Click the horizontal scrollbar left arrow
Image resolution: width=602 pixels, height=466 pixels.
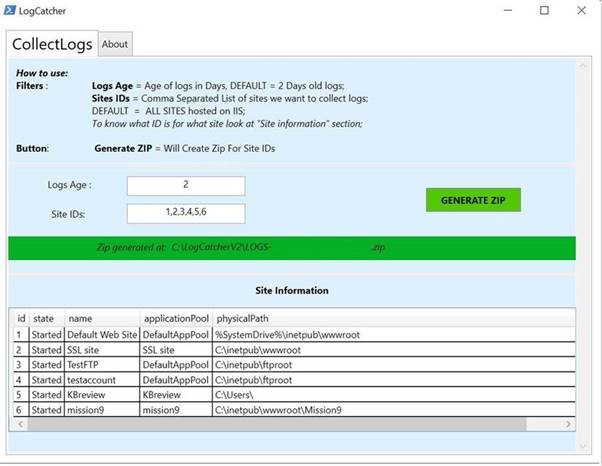(x=20, y=424)
